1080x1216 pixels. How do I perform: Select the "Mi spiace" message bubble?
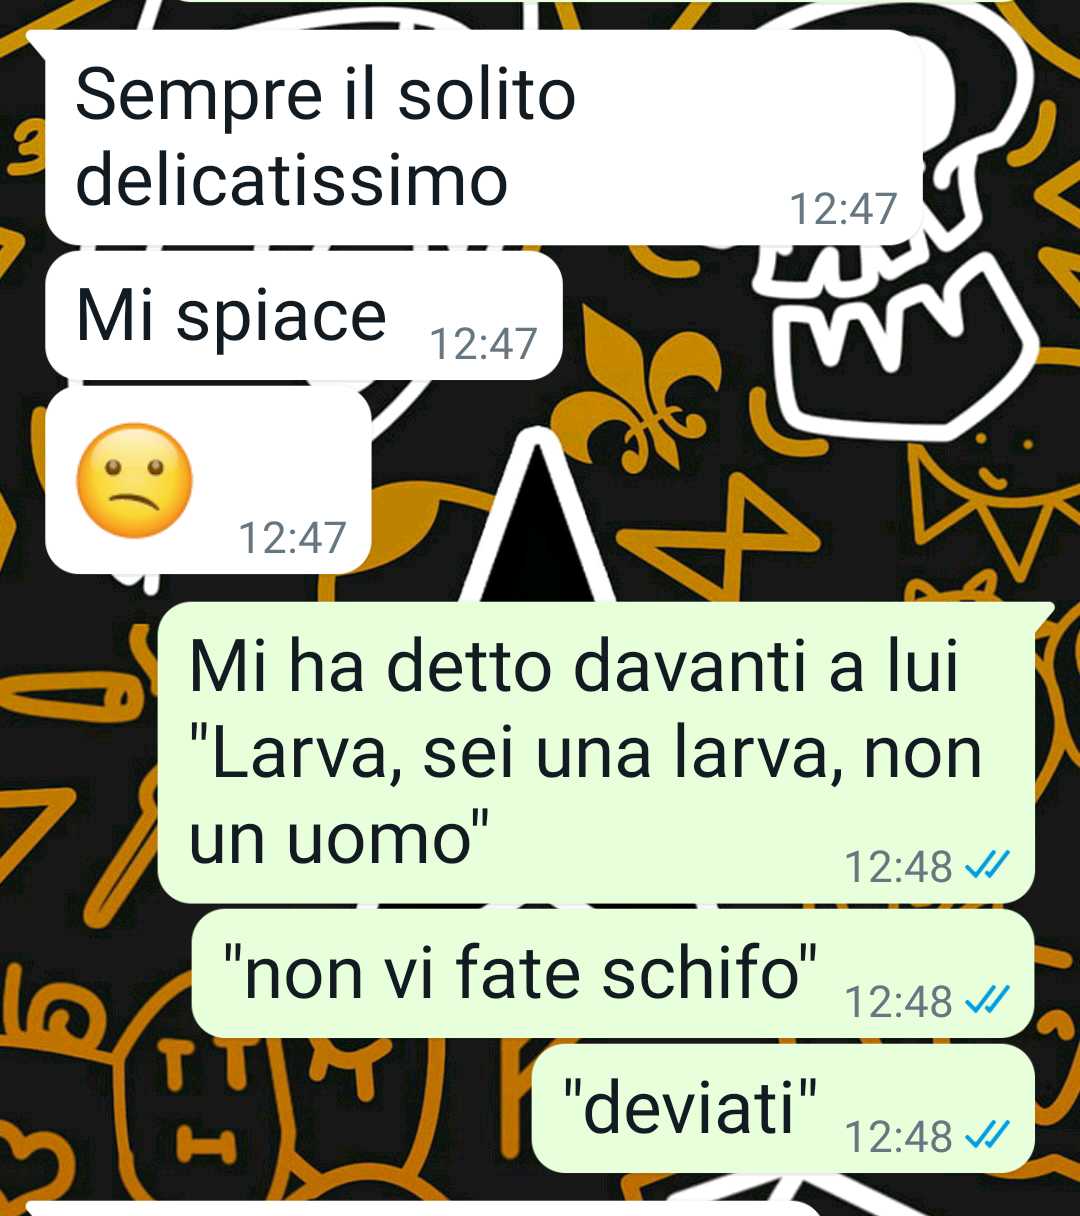(x=304, y=316)
